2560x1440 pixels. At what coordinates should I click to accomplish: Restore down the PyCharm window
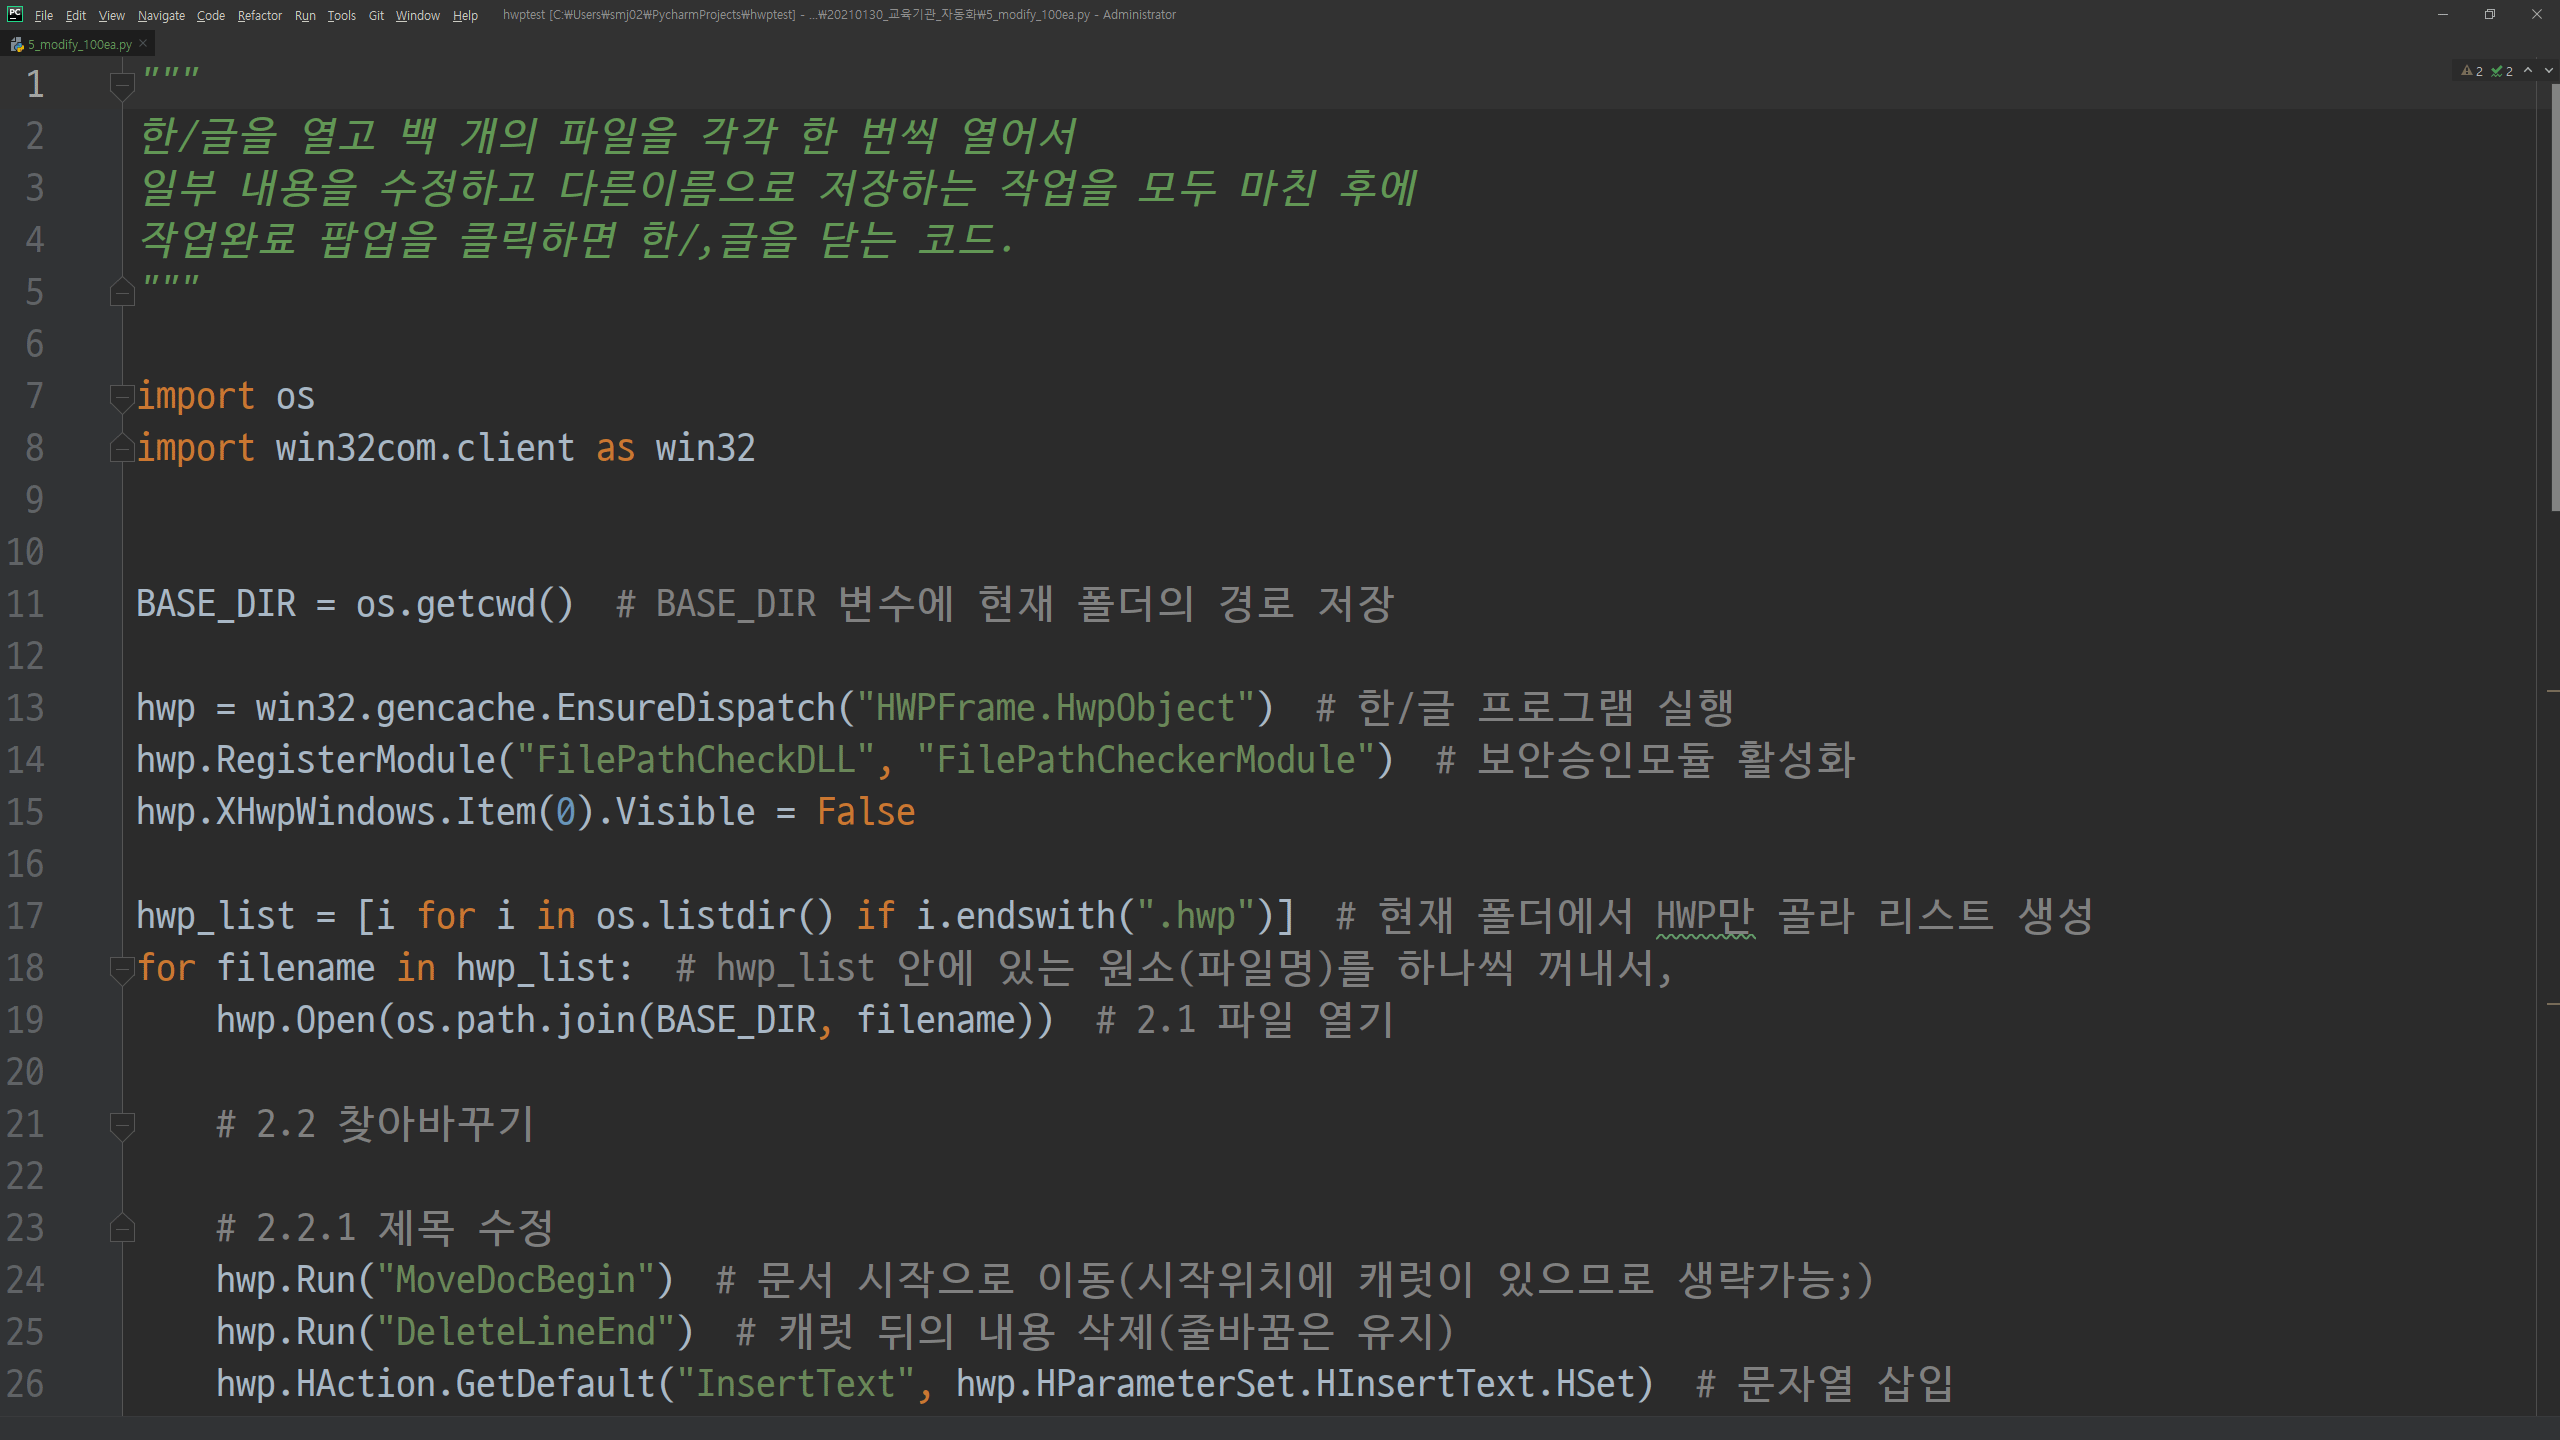pyautogui.click(x=2490, y=14)
